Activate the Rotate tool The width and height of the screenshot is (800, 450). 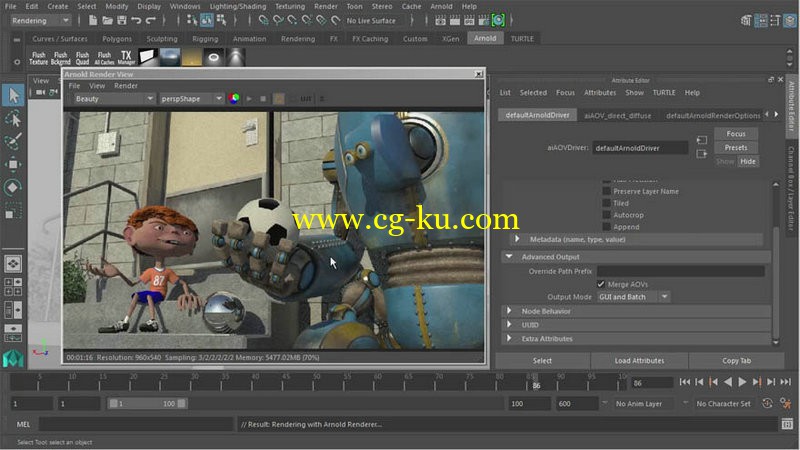13,187
